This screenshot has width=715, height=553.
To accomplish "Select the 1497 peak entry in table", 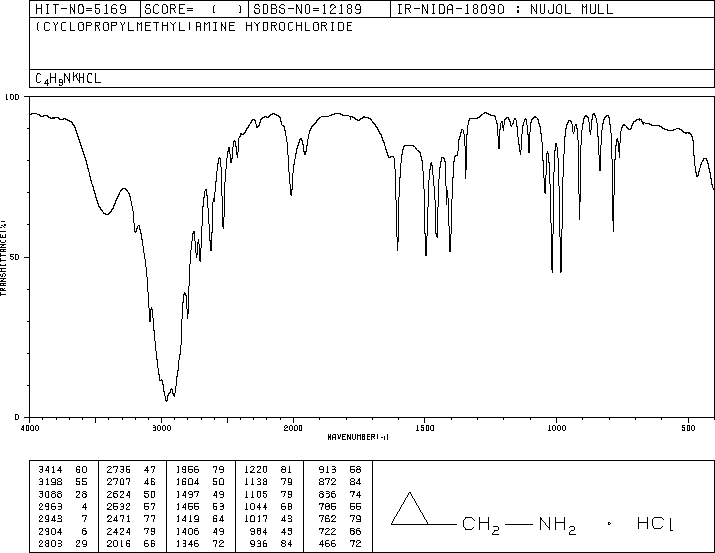I will [200, 494].
